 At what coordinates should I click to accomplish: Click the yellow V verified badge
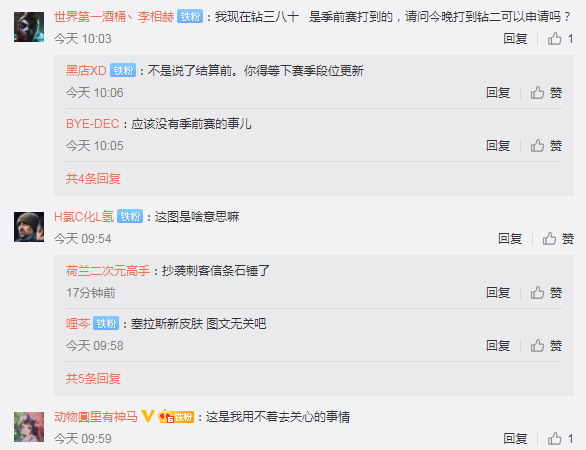tap(148, 416)
